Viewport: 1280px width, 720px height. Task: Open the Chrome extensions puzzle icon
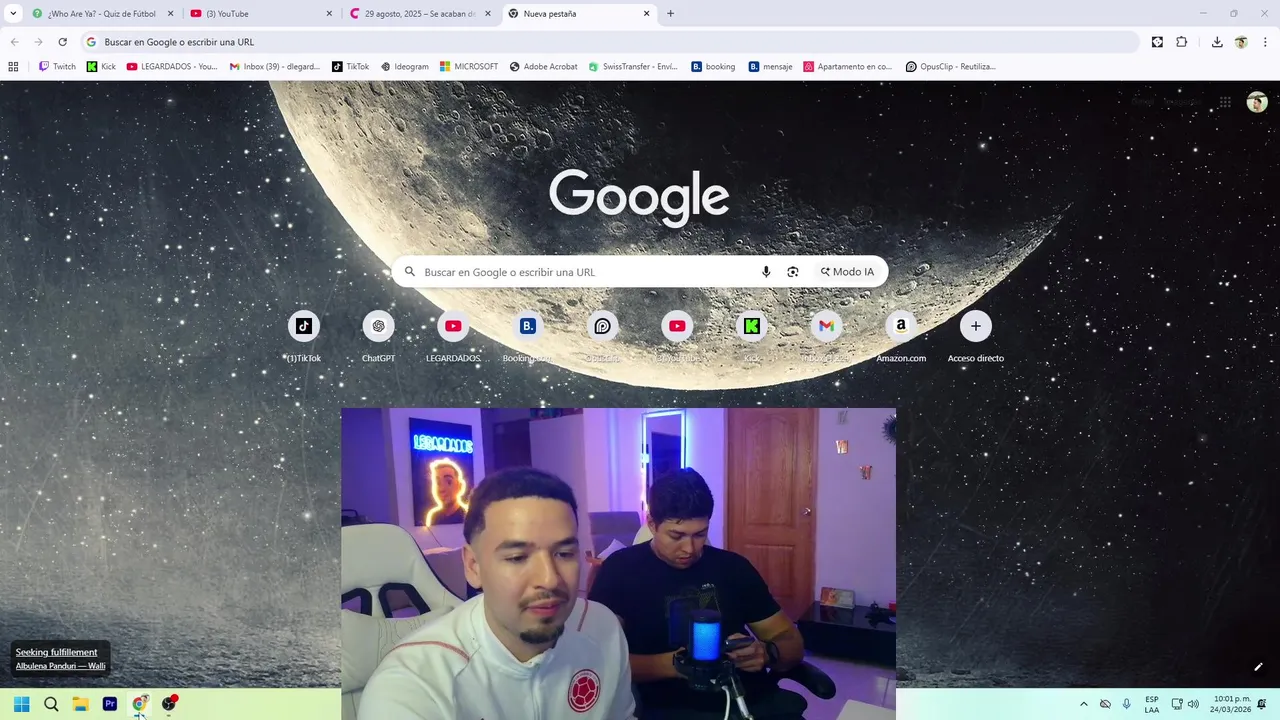[1181, 42]
